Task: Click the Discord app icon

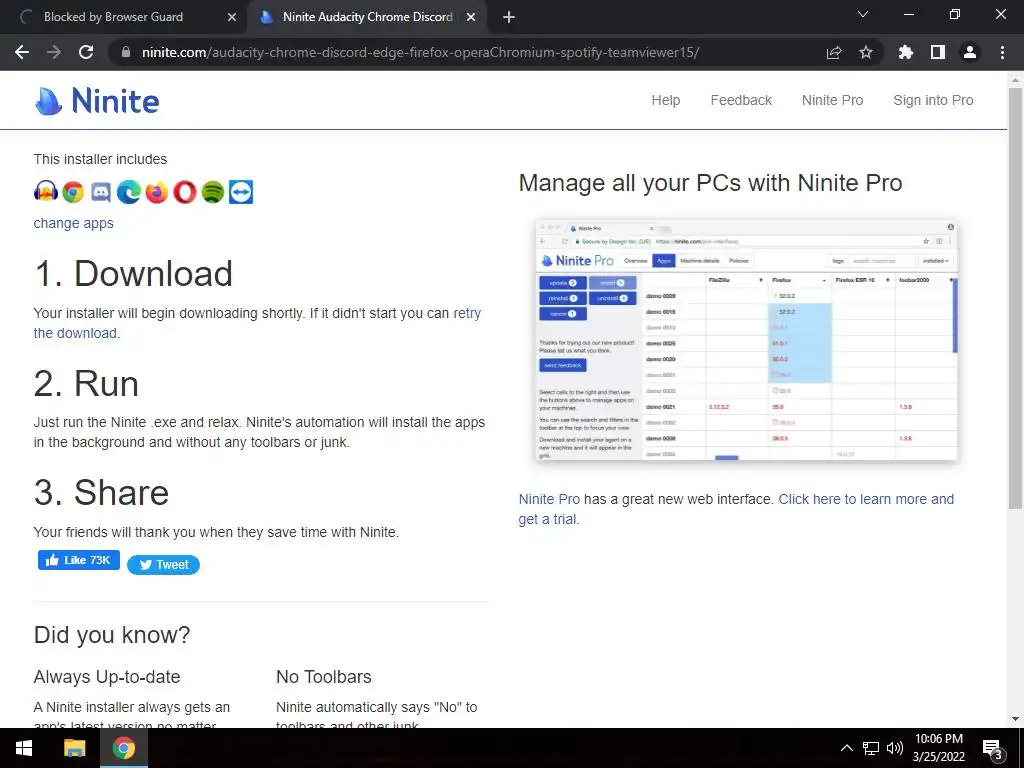Action: [101, 192]
